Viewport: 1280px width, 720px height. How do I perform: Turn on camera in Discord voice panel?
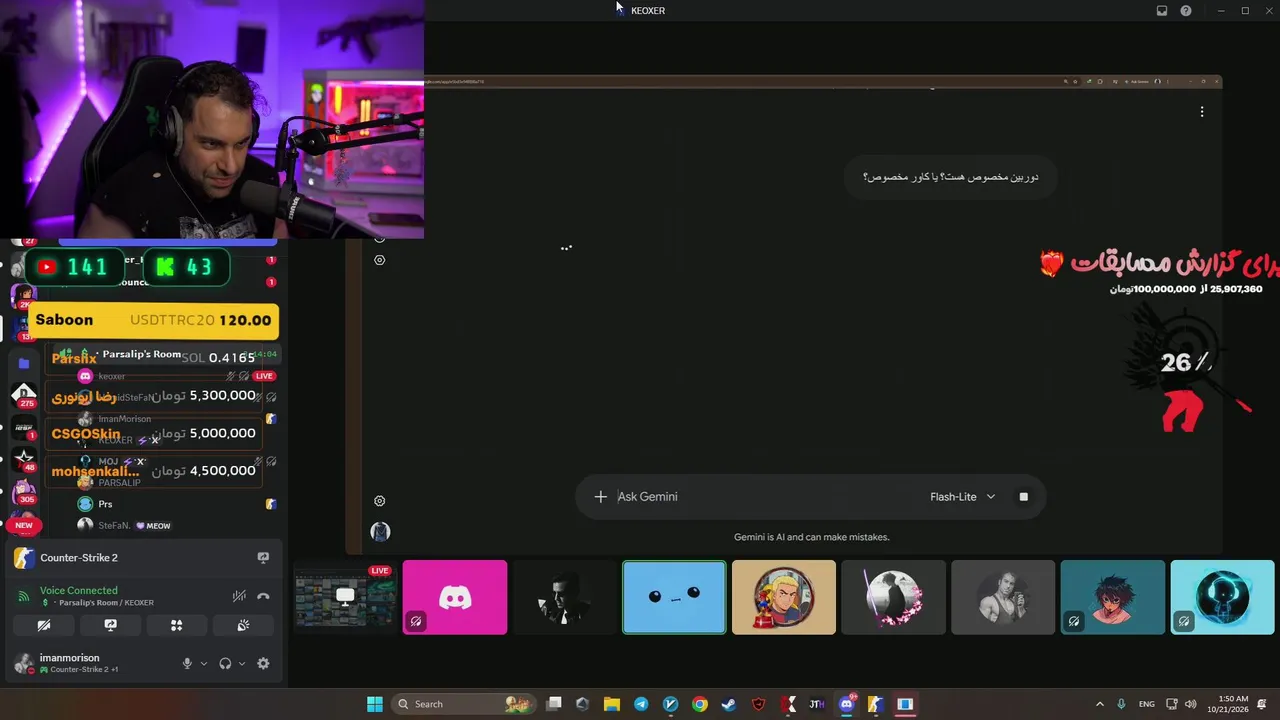pos(44,625)
